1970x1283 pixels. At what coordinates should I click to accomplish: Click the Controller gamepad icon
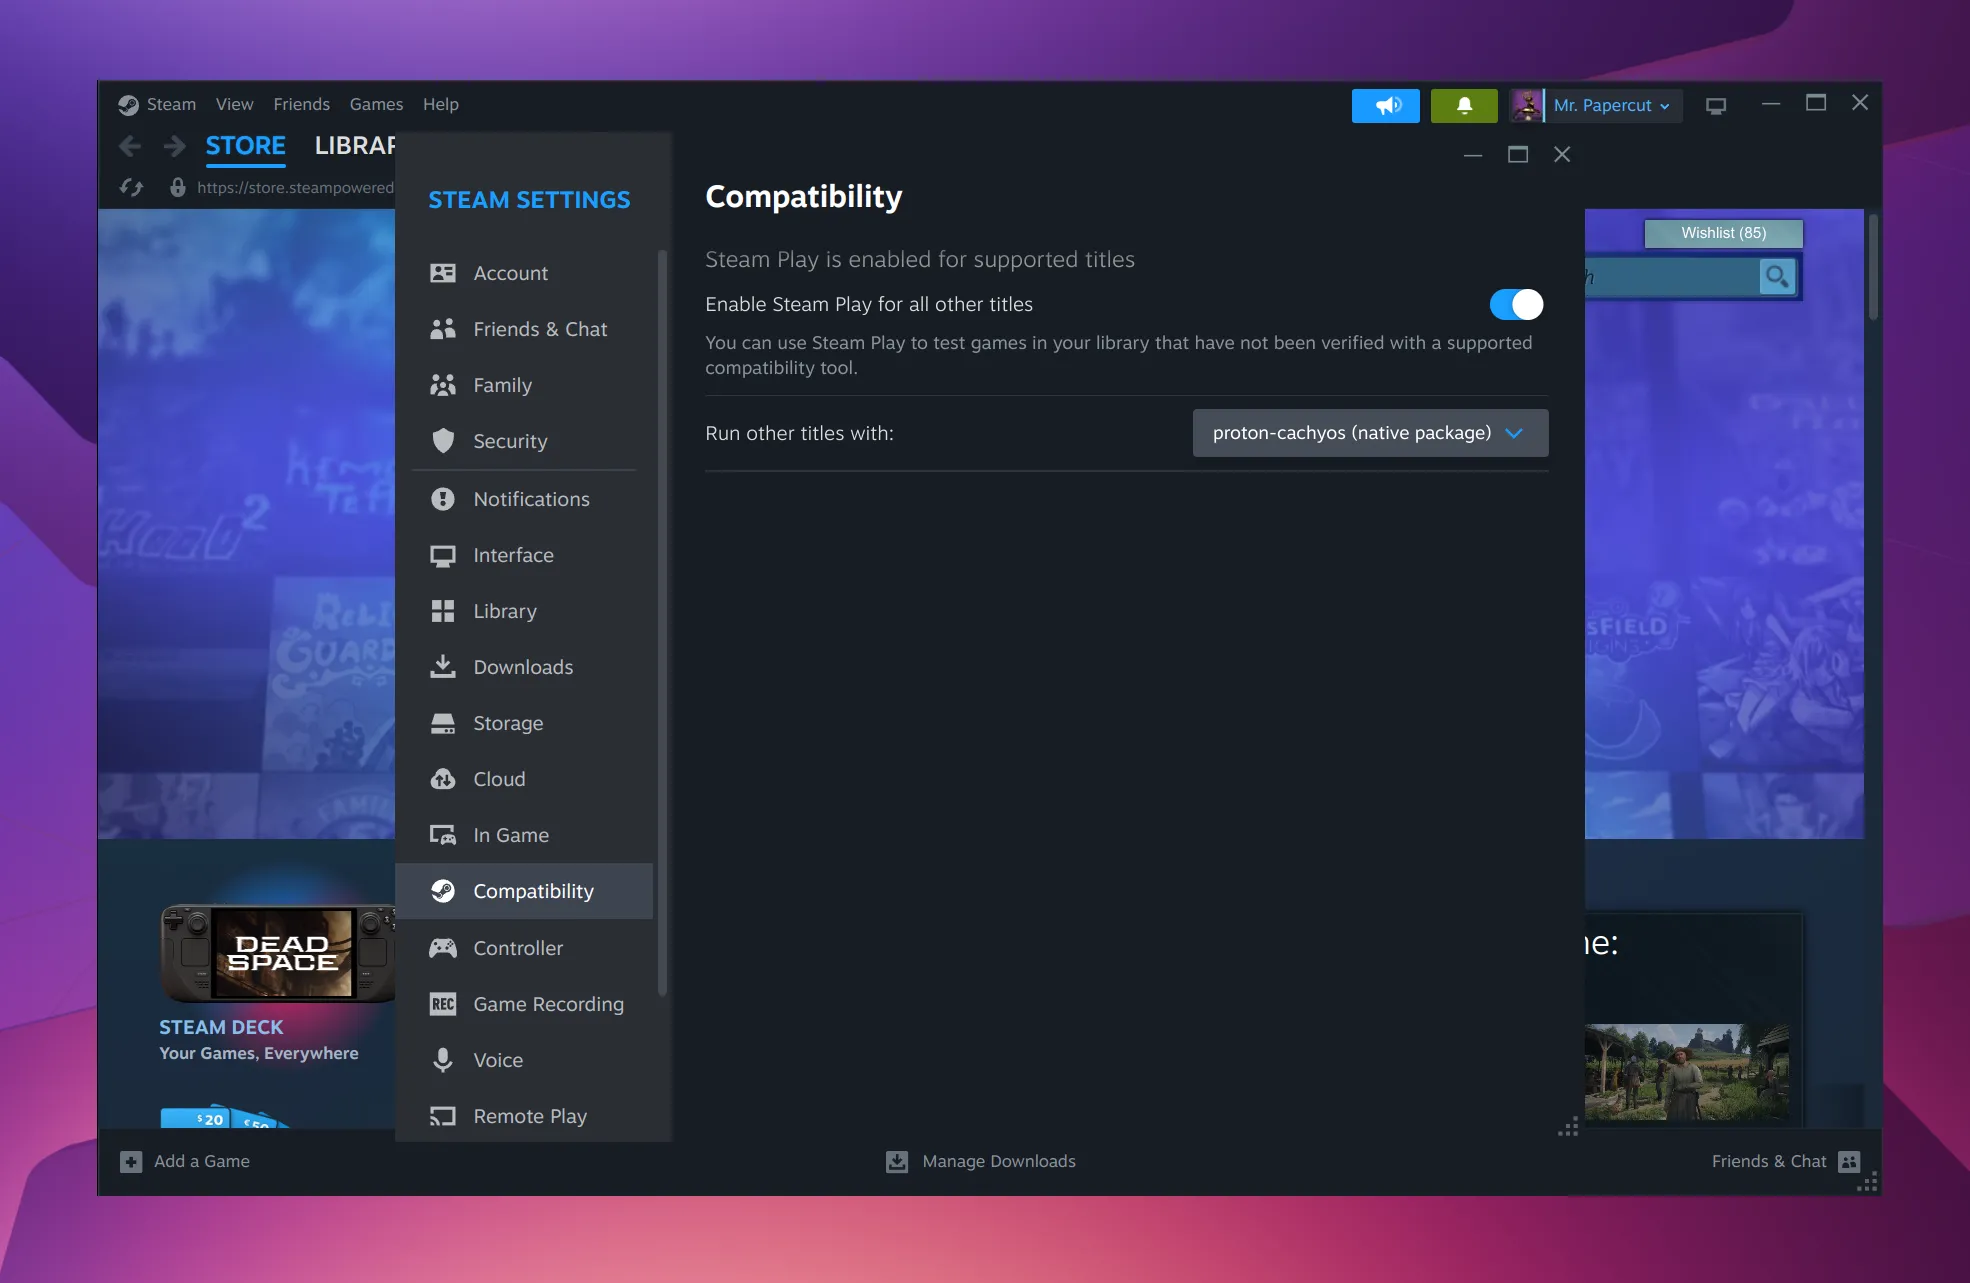[x=443, y=948]
